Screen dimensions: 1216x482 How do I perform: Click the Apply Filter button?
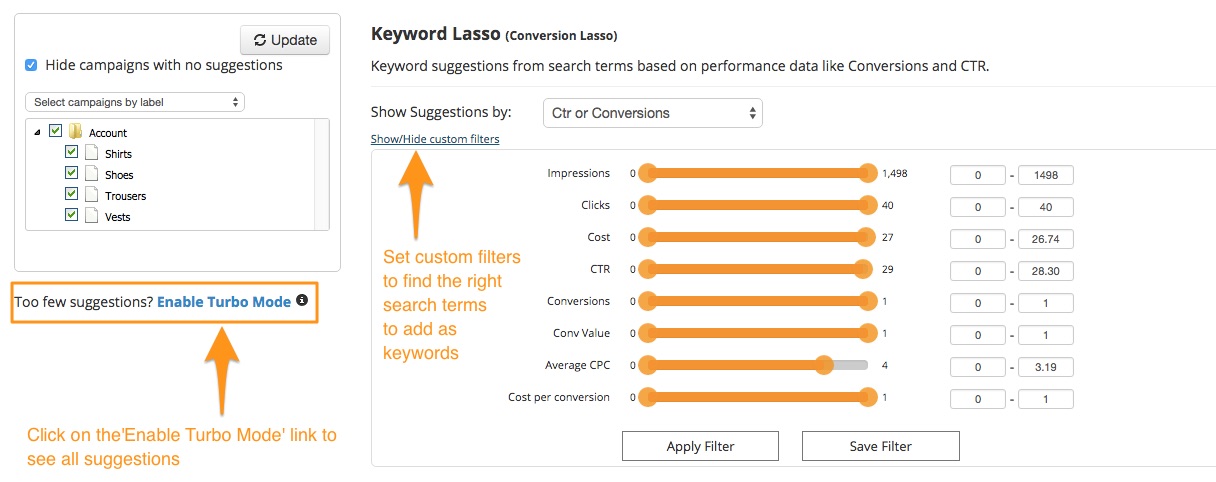[x=700, y=446]
